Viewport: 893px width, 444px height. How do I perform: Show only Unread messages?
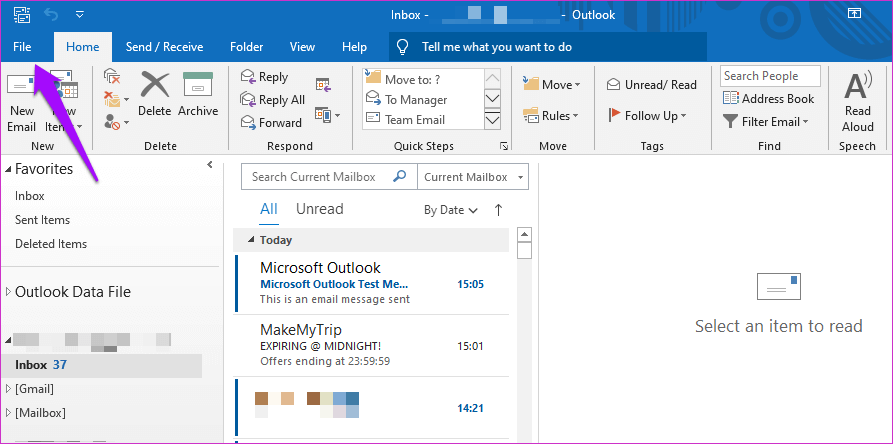pyautogui.click(x=319, y=209)
